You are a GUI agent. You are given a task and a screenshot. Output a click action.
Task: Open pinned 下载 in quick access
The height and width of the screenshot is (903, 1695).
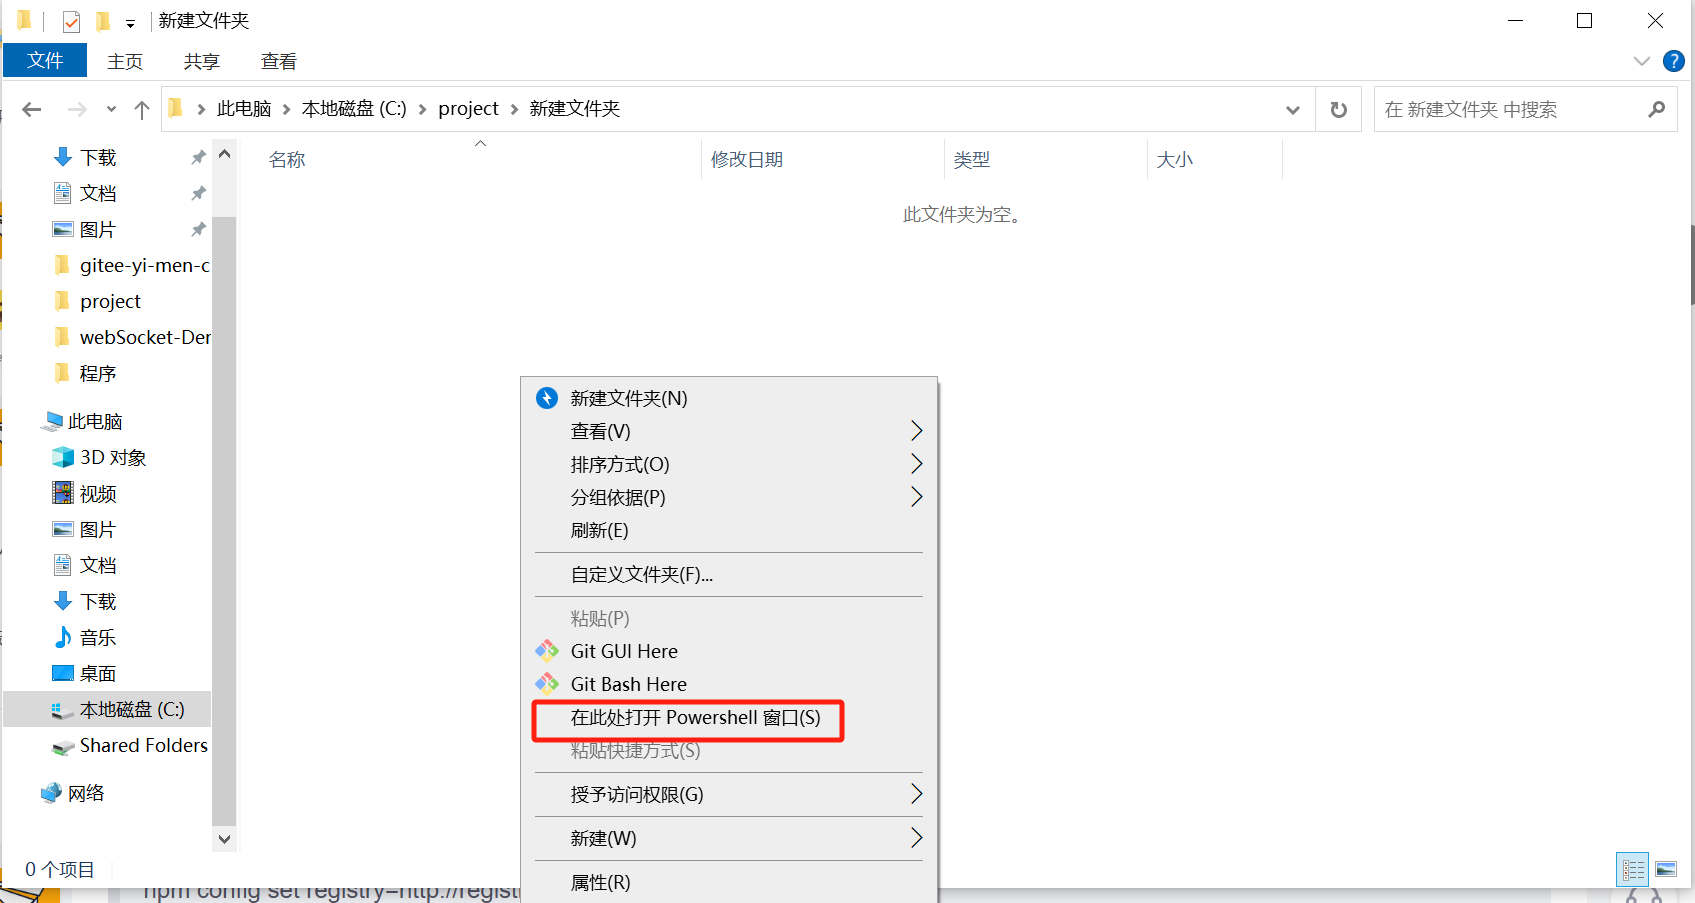85,157
